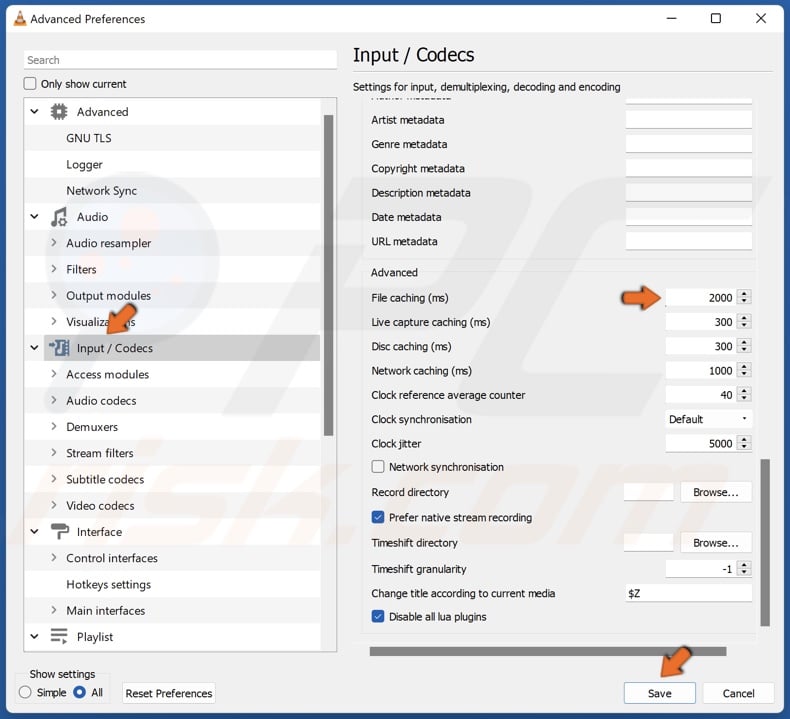Decrease File caching value with down arrow
Viewport: 790px width, 719px height.
pyautogui.click(x=744, y=301)
